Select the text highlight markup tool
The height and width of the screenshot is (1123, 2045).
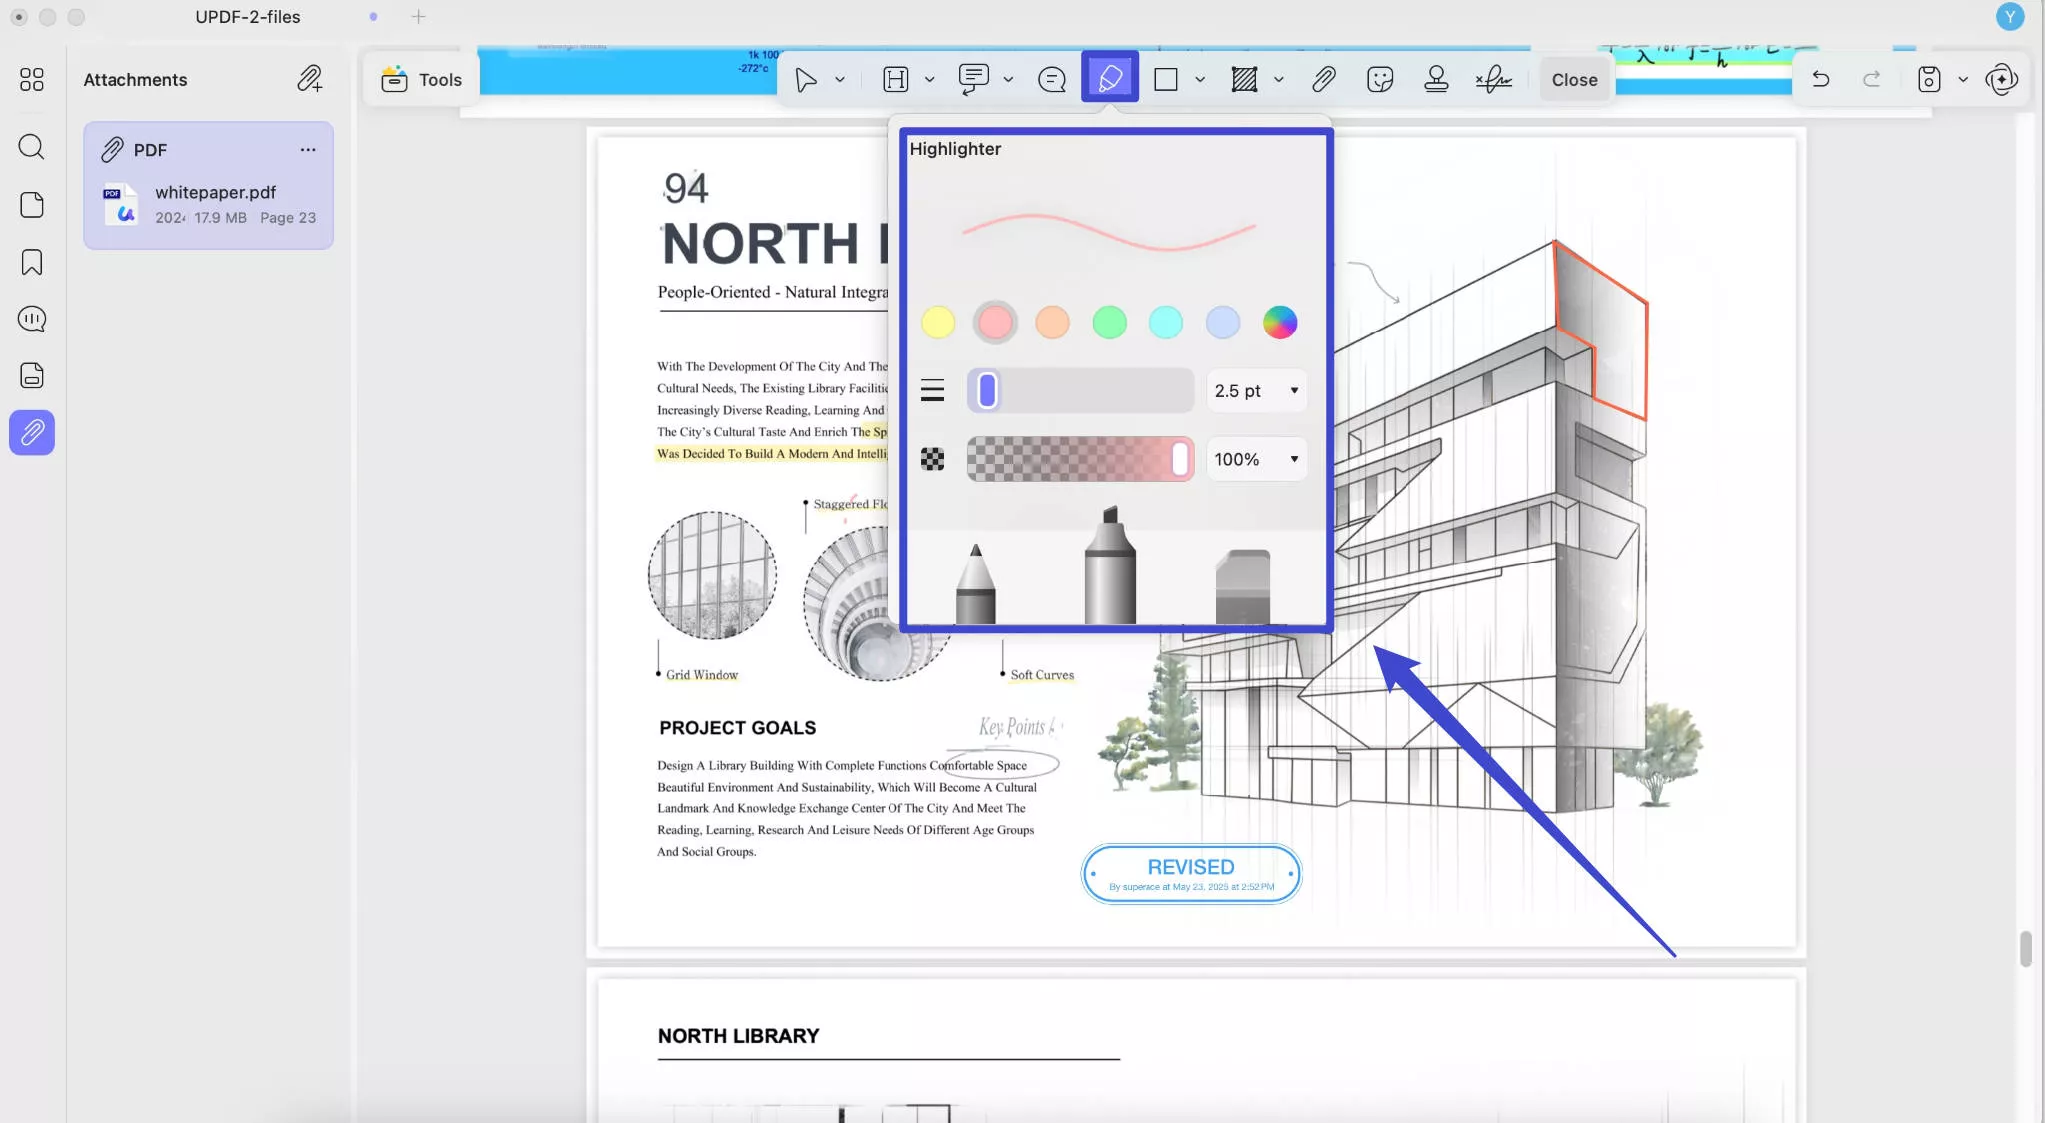click(896, 79)
